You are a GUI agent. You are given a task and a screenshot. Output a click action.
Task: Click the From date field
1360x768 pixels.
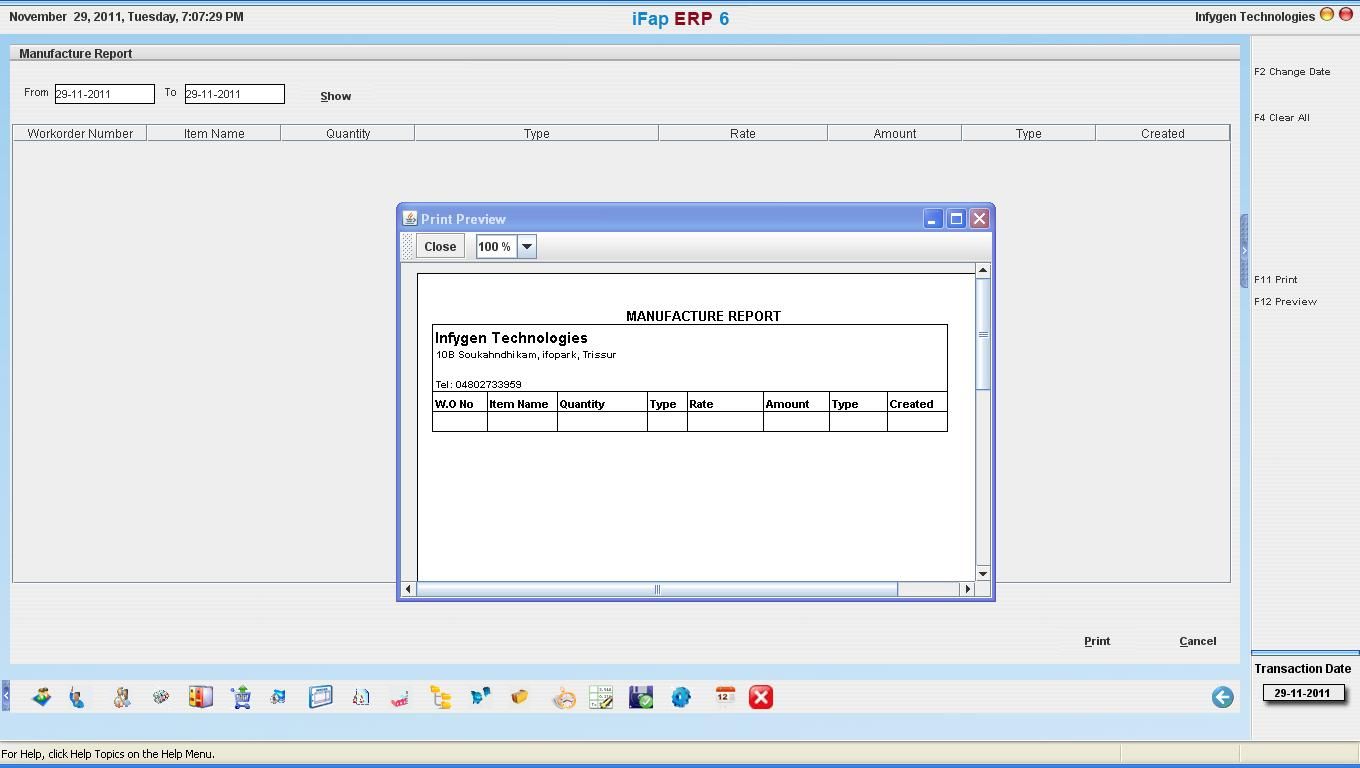[x=105, y=94]
